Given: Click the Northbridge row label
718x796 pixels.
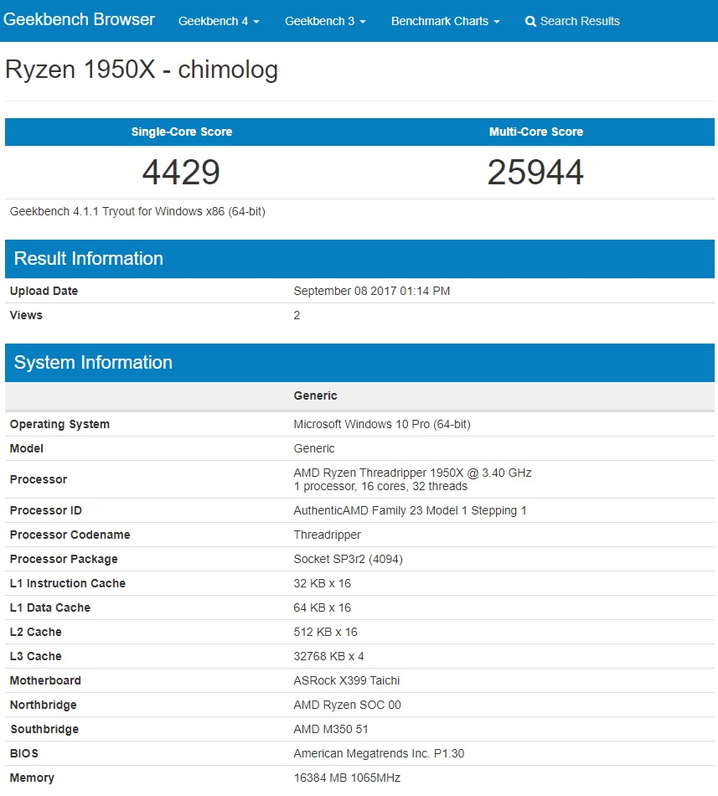Looking at the screenshot, I should [43, 705].
